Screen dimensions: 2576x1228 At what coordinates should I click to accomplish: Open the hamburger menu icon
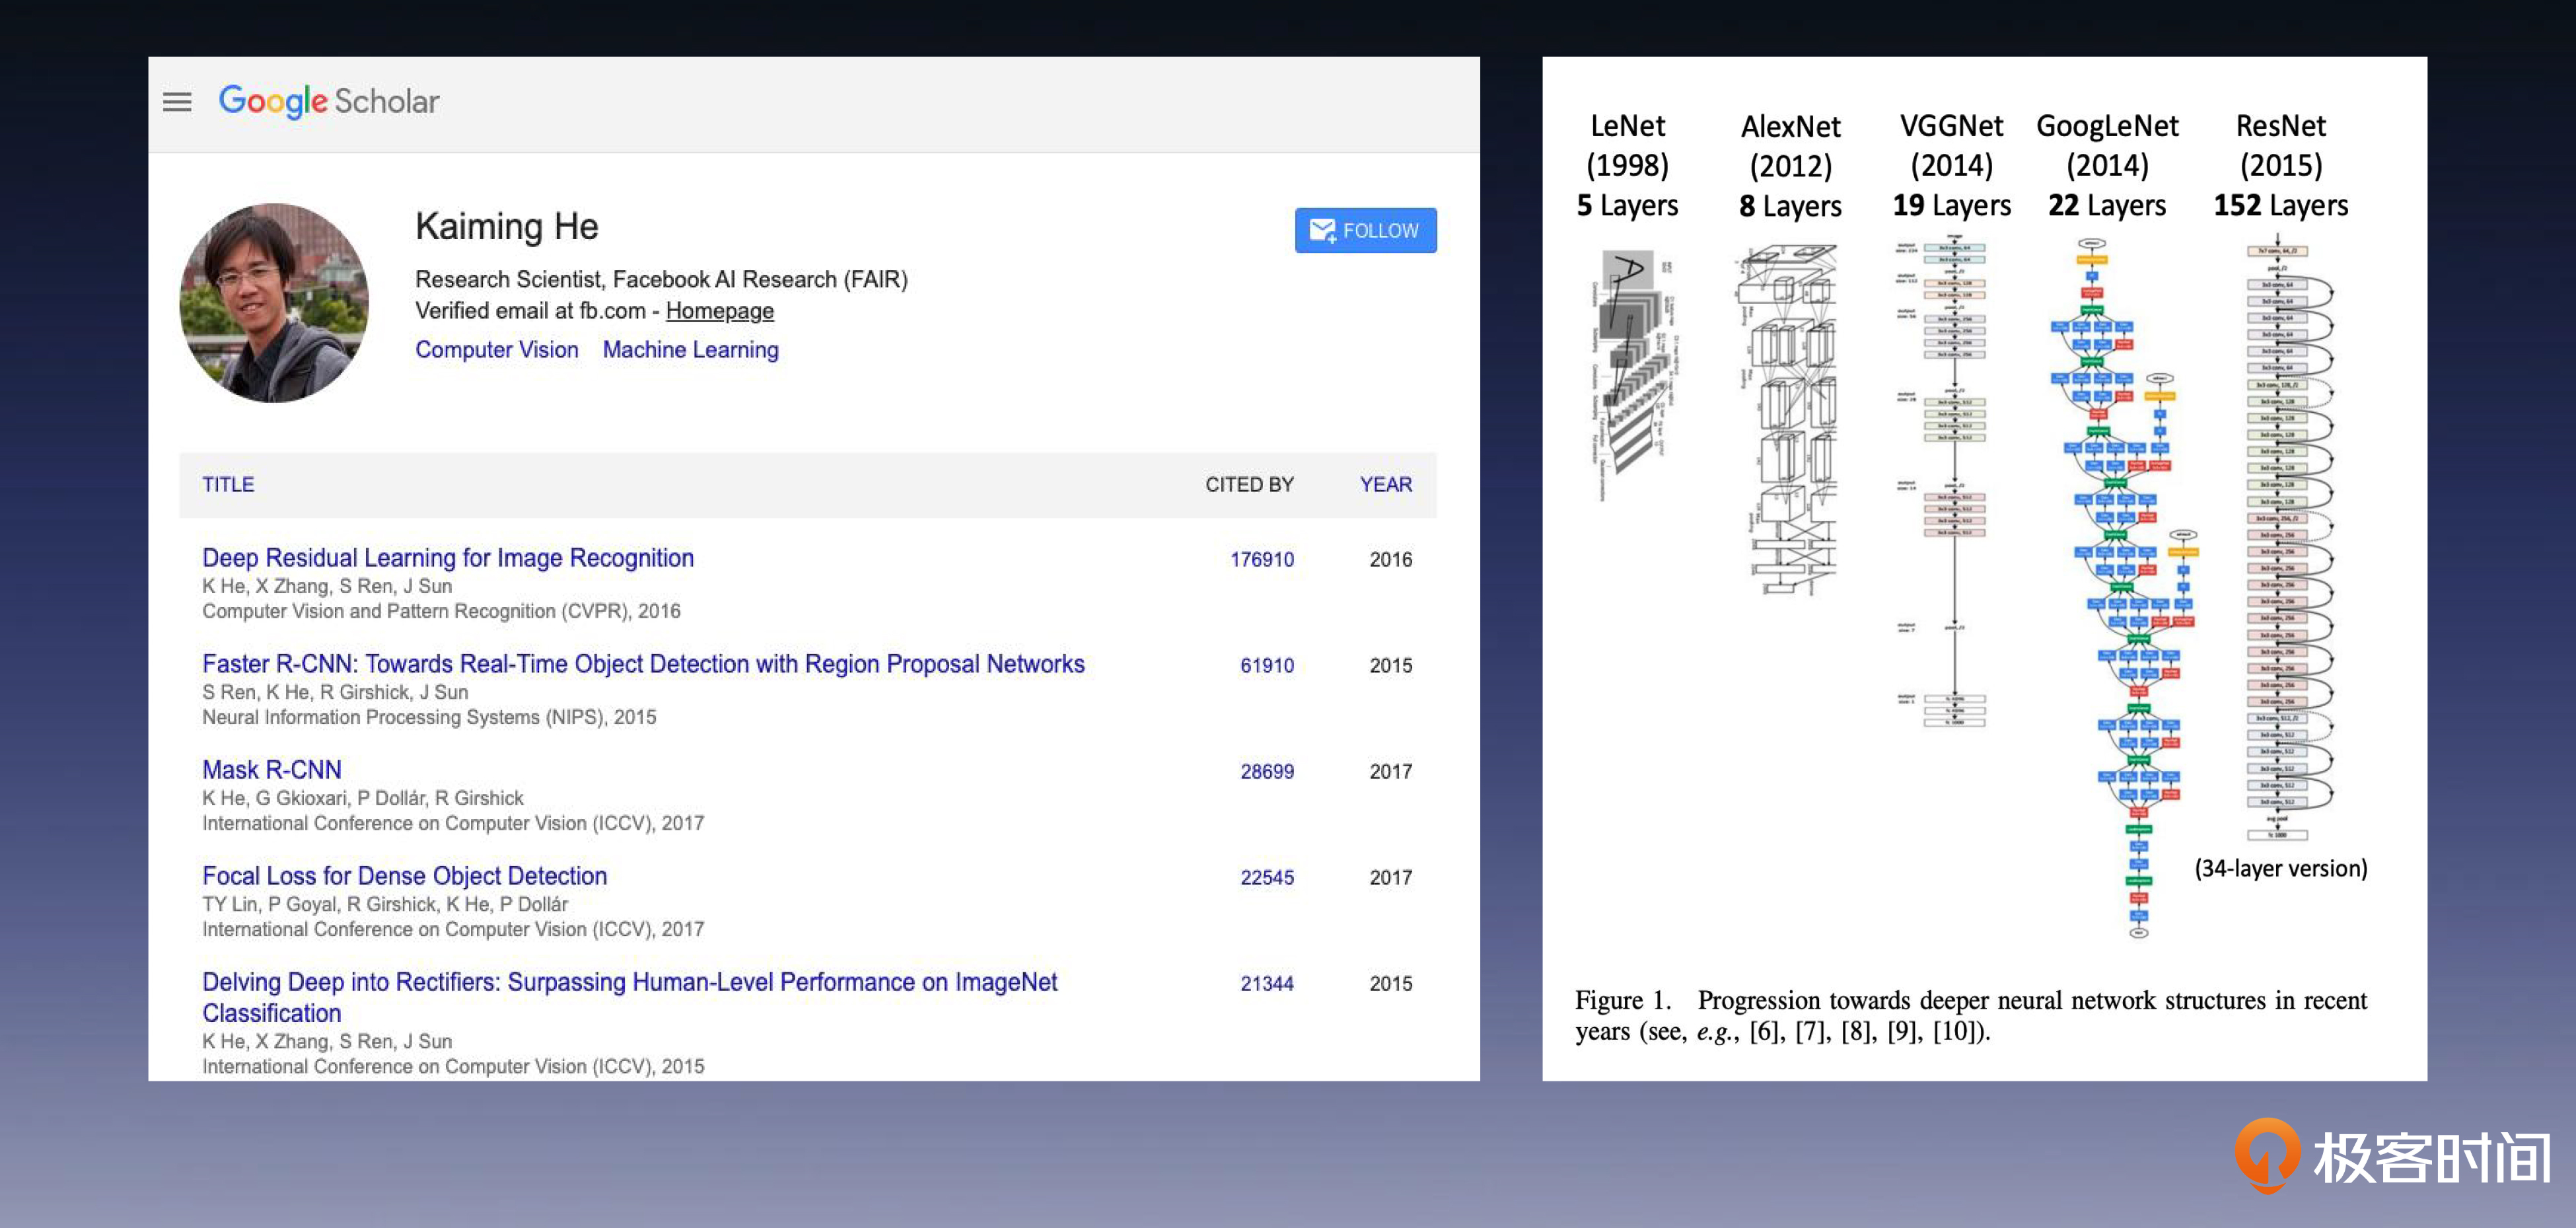pyautogui.click(x=177, y=102)
